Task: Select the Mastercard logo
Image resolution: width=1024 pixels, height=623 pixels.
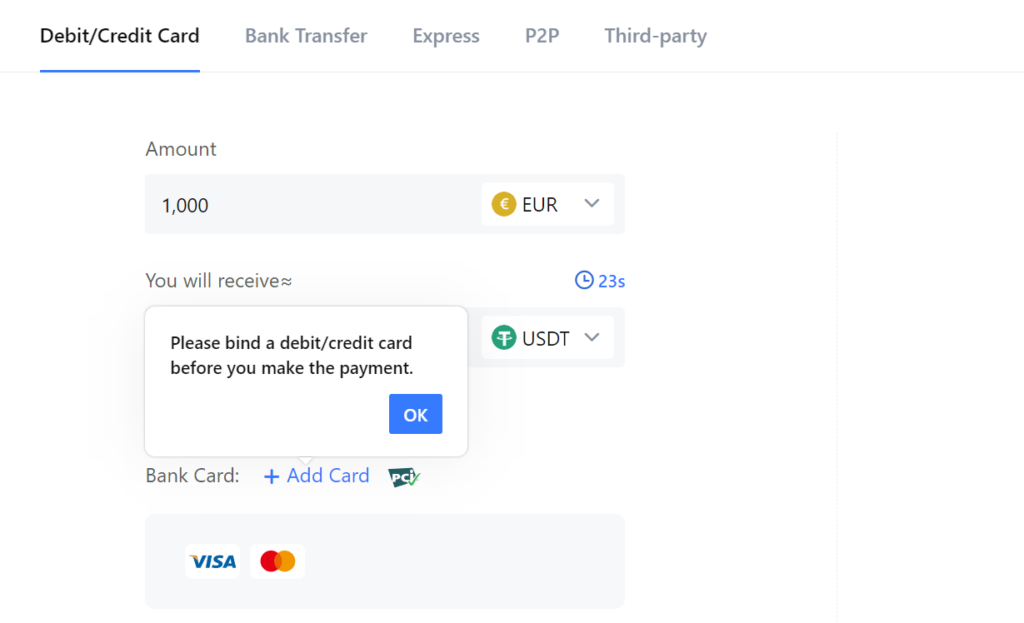Action: [277, 561]
